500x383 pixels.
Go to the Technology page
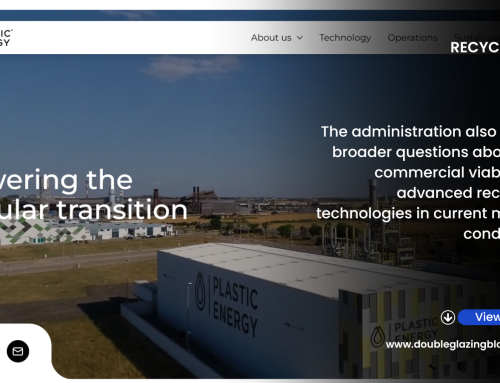coord(345,38)
